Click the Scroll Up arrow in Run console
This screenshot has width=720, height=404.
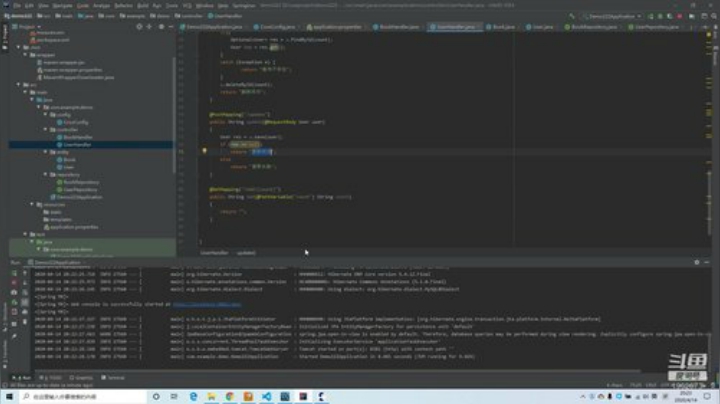[25, 273]
